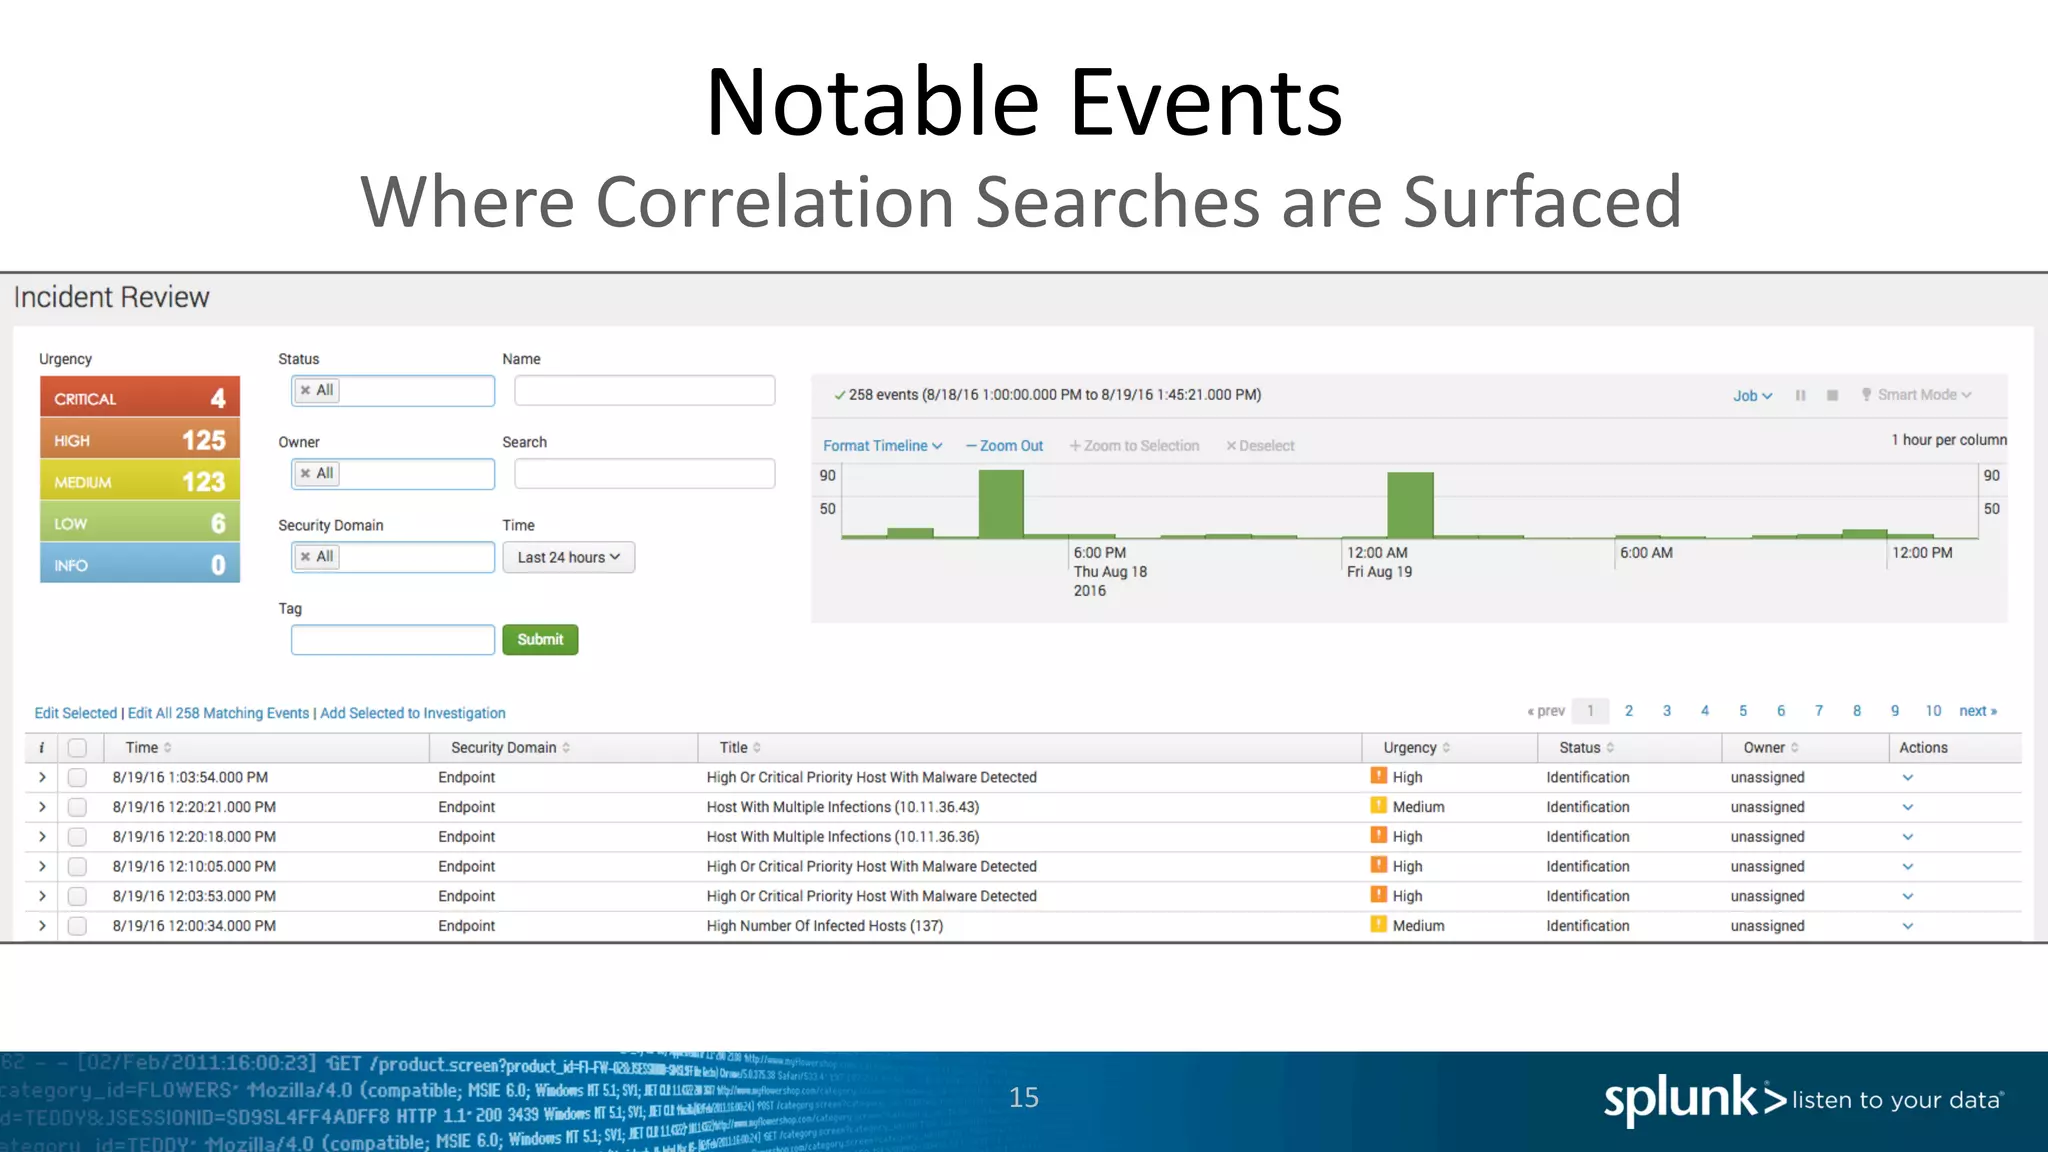The image size is (2048, 1152).
Task: Expand the 1:03:54.000 PM event row
Action: coord(42,777)
